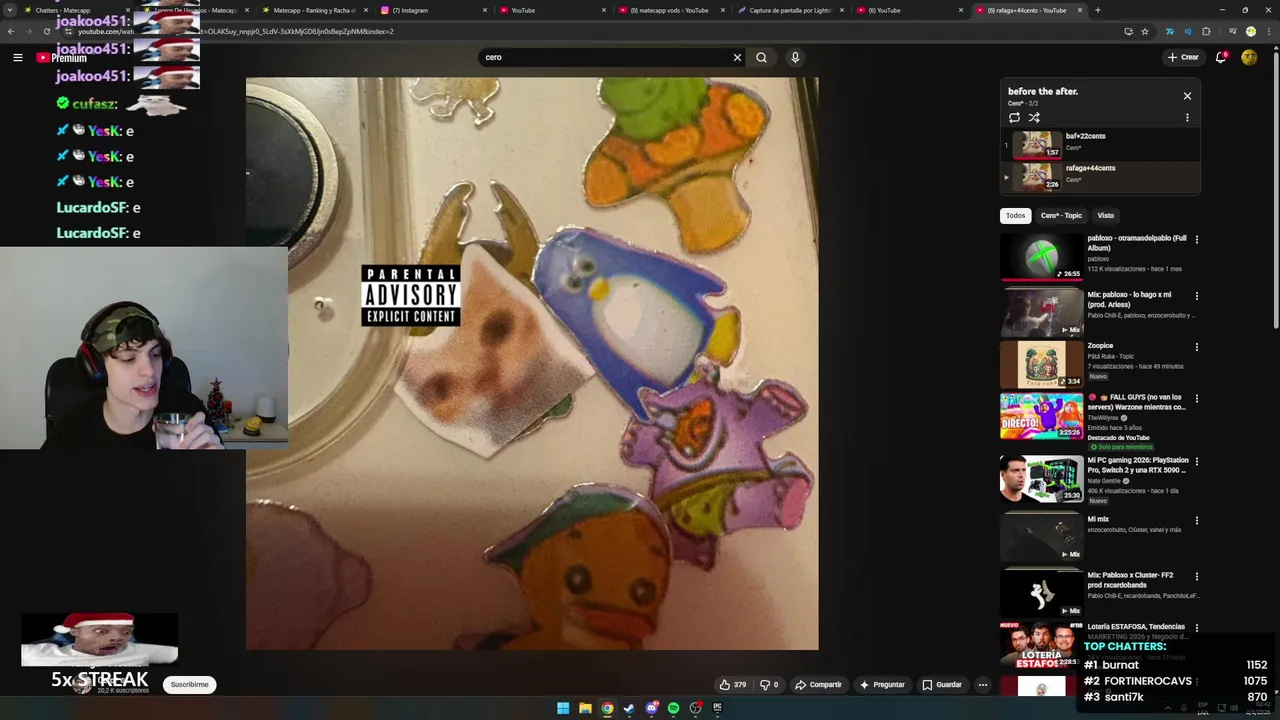This screenshot has height=720, width=1280.
Task: Open the Windows Start menu
Action: point(563,708)
